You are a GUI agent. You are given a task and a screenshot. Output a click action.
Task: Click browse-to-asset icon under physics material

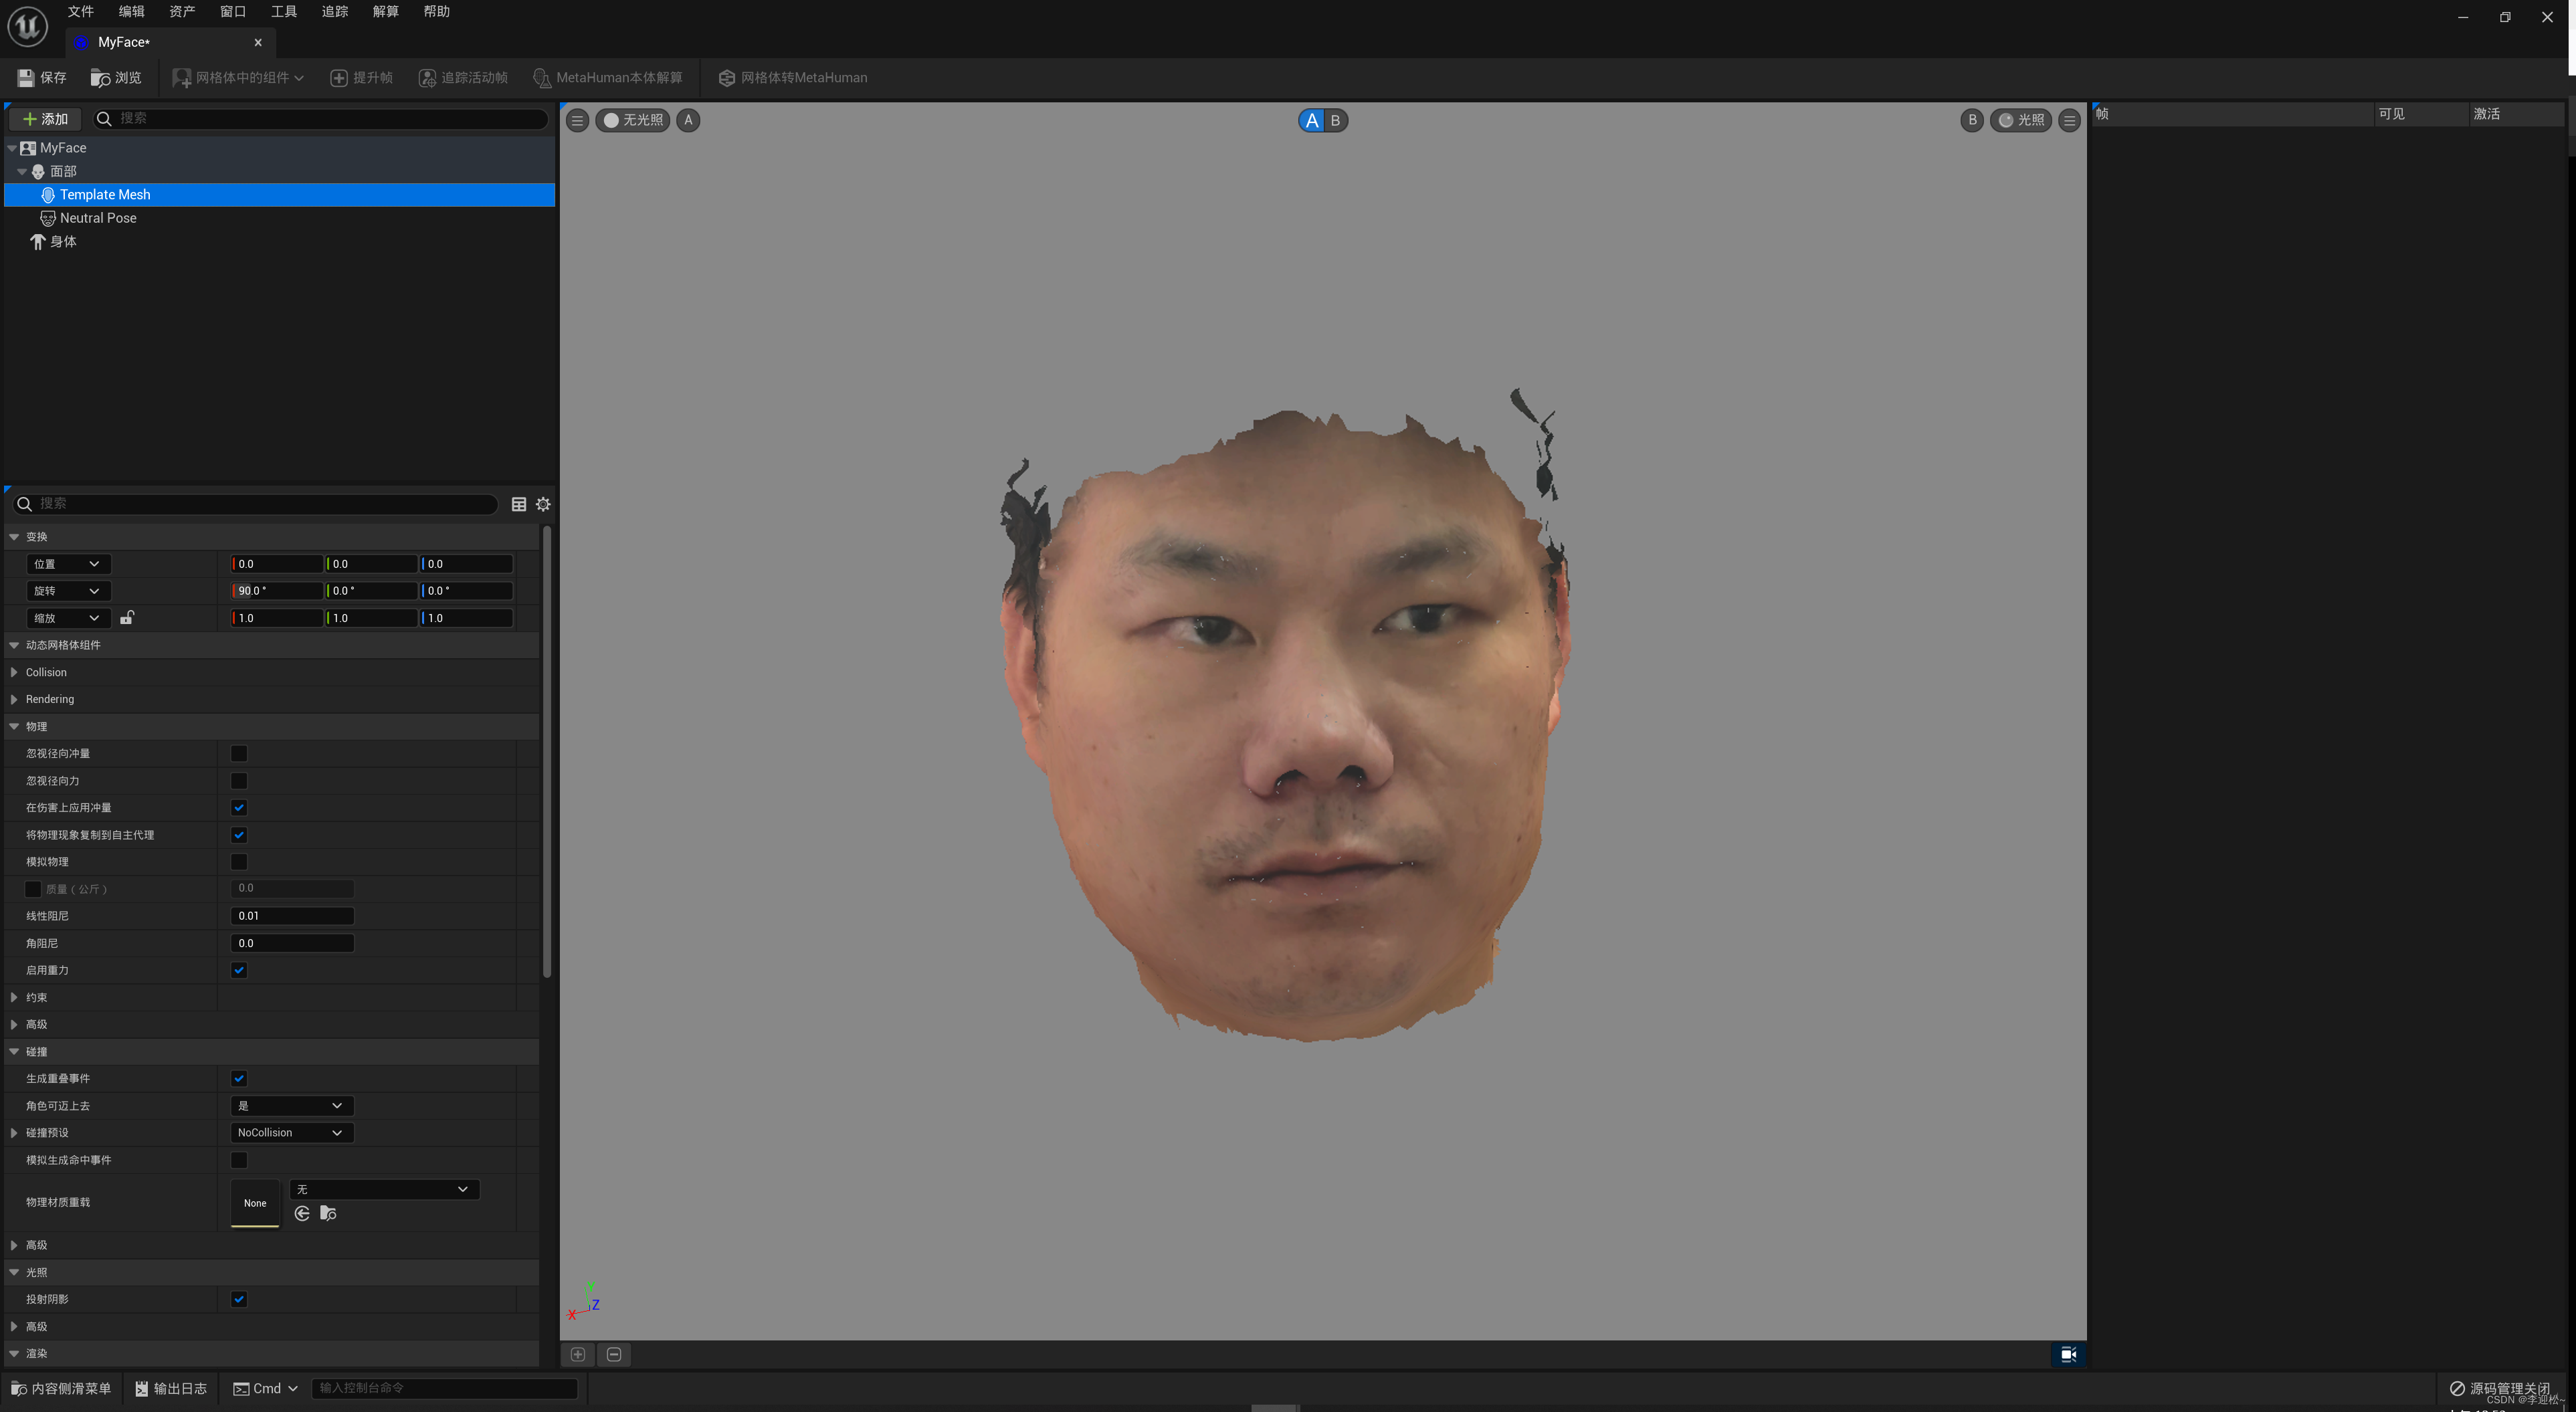coord(328,1213)
